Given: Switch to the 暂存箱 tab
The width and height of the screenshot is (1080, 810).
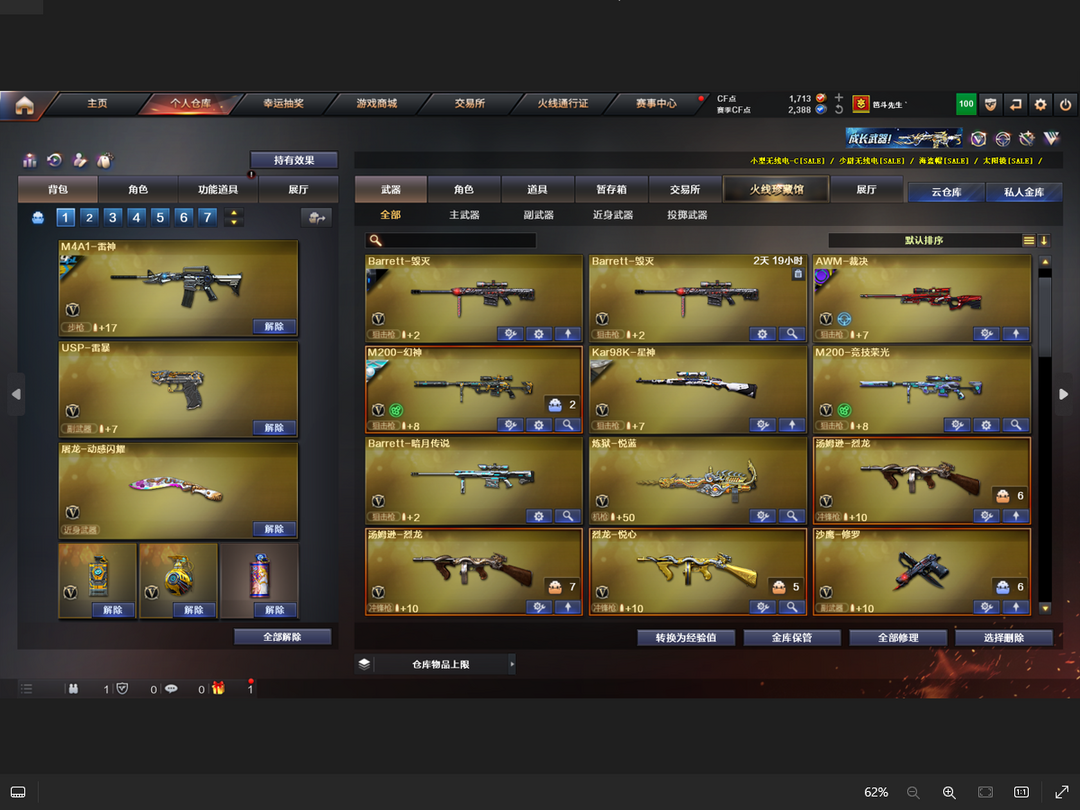Looking at the screenshot, I should tap(611, 189).
